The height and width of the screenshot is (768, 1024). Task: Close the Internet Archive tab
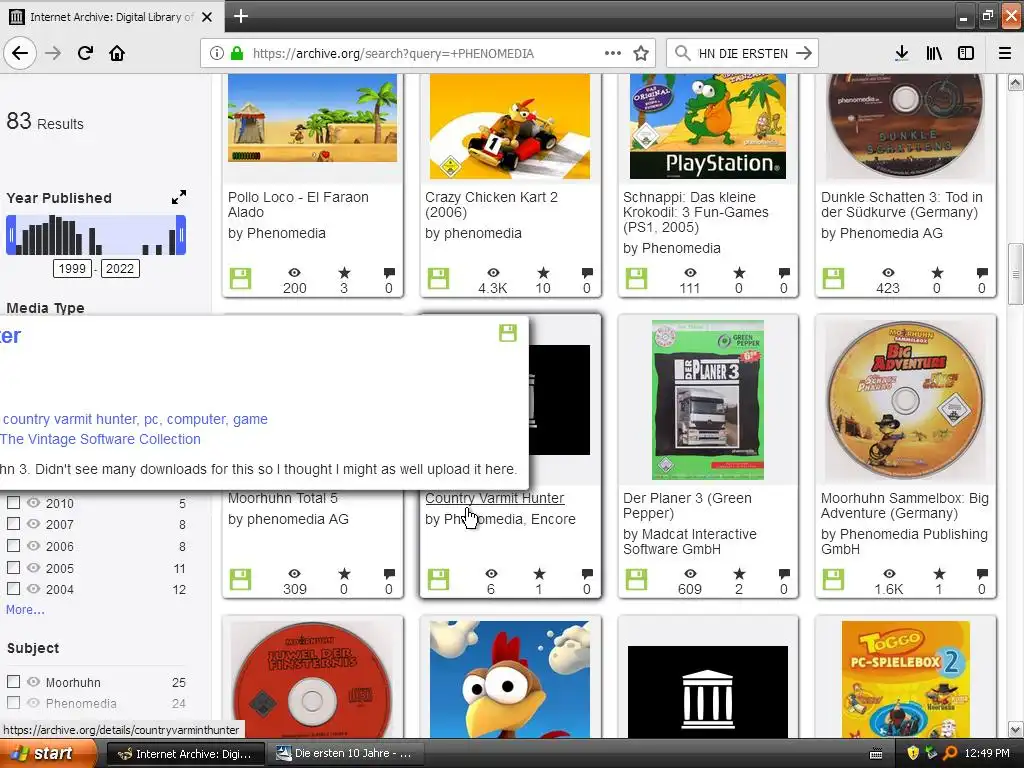pos(207,17)
